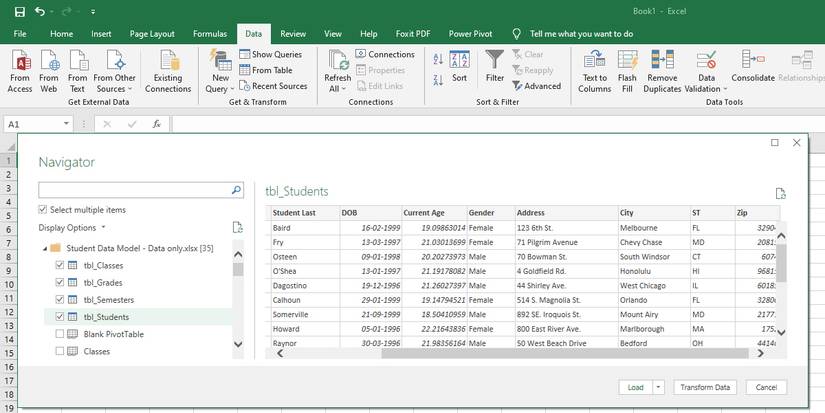Open the Display Options dropdown
Viewport: 825px width, 413px height.
[x=69, y=228]
